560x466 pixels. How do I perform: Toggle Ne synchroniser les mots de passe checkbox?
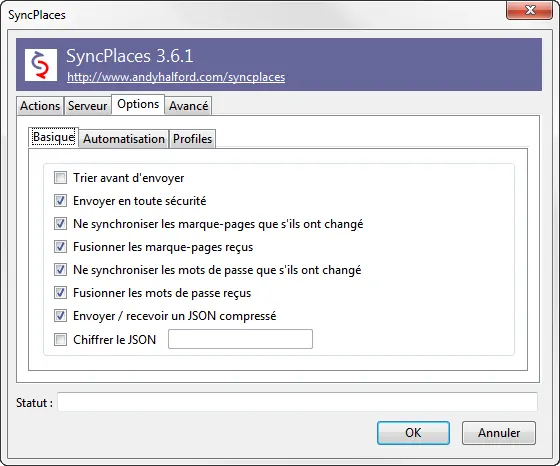(60, 270)
